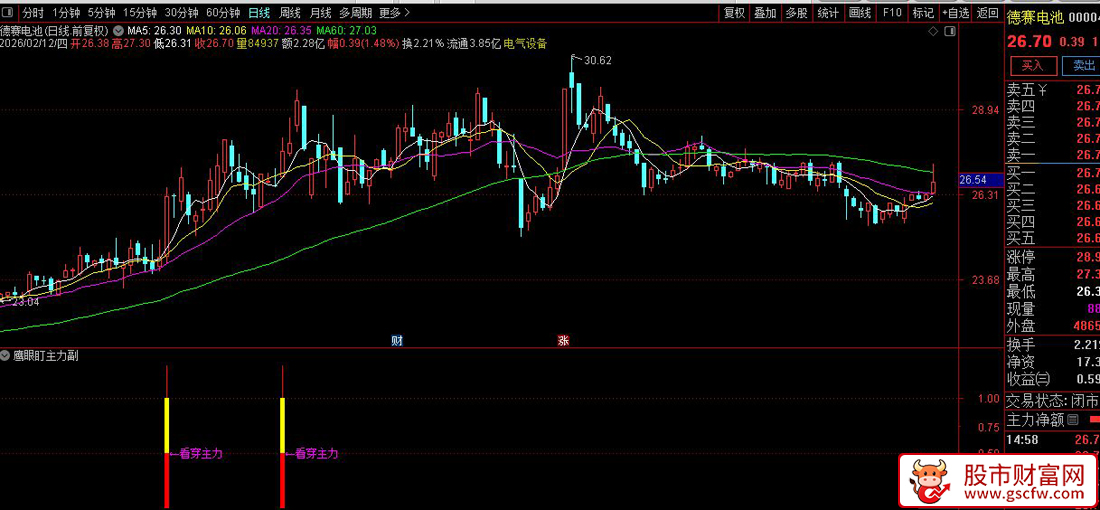
Task: Click the 交易状态: 闭市 status row
Action: click(1052, 402)
